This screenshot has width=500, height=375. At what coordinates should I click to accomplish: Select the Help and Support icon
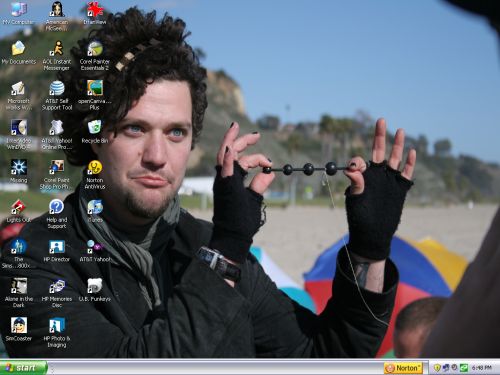[57, 214]
